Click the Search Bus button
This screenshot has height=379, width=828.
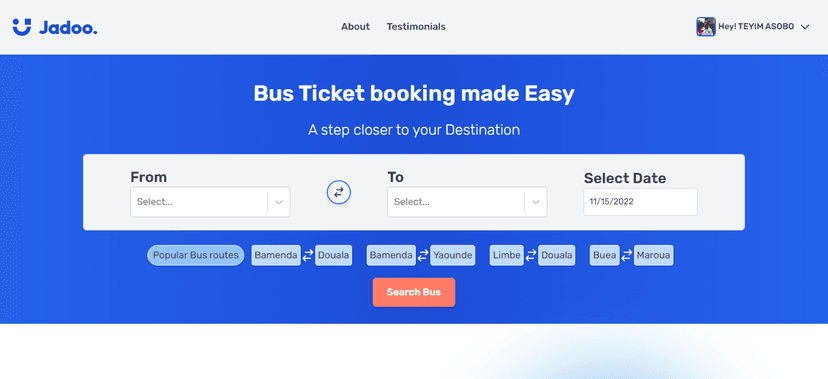point(414,292)
